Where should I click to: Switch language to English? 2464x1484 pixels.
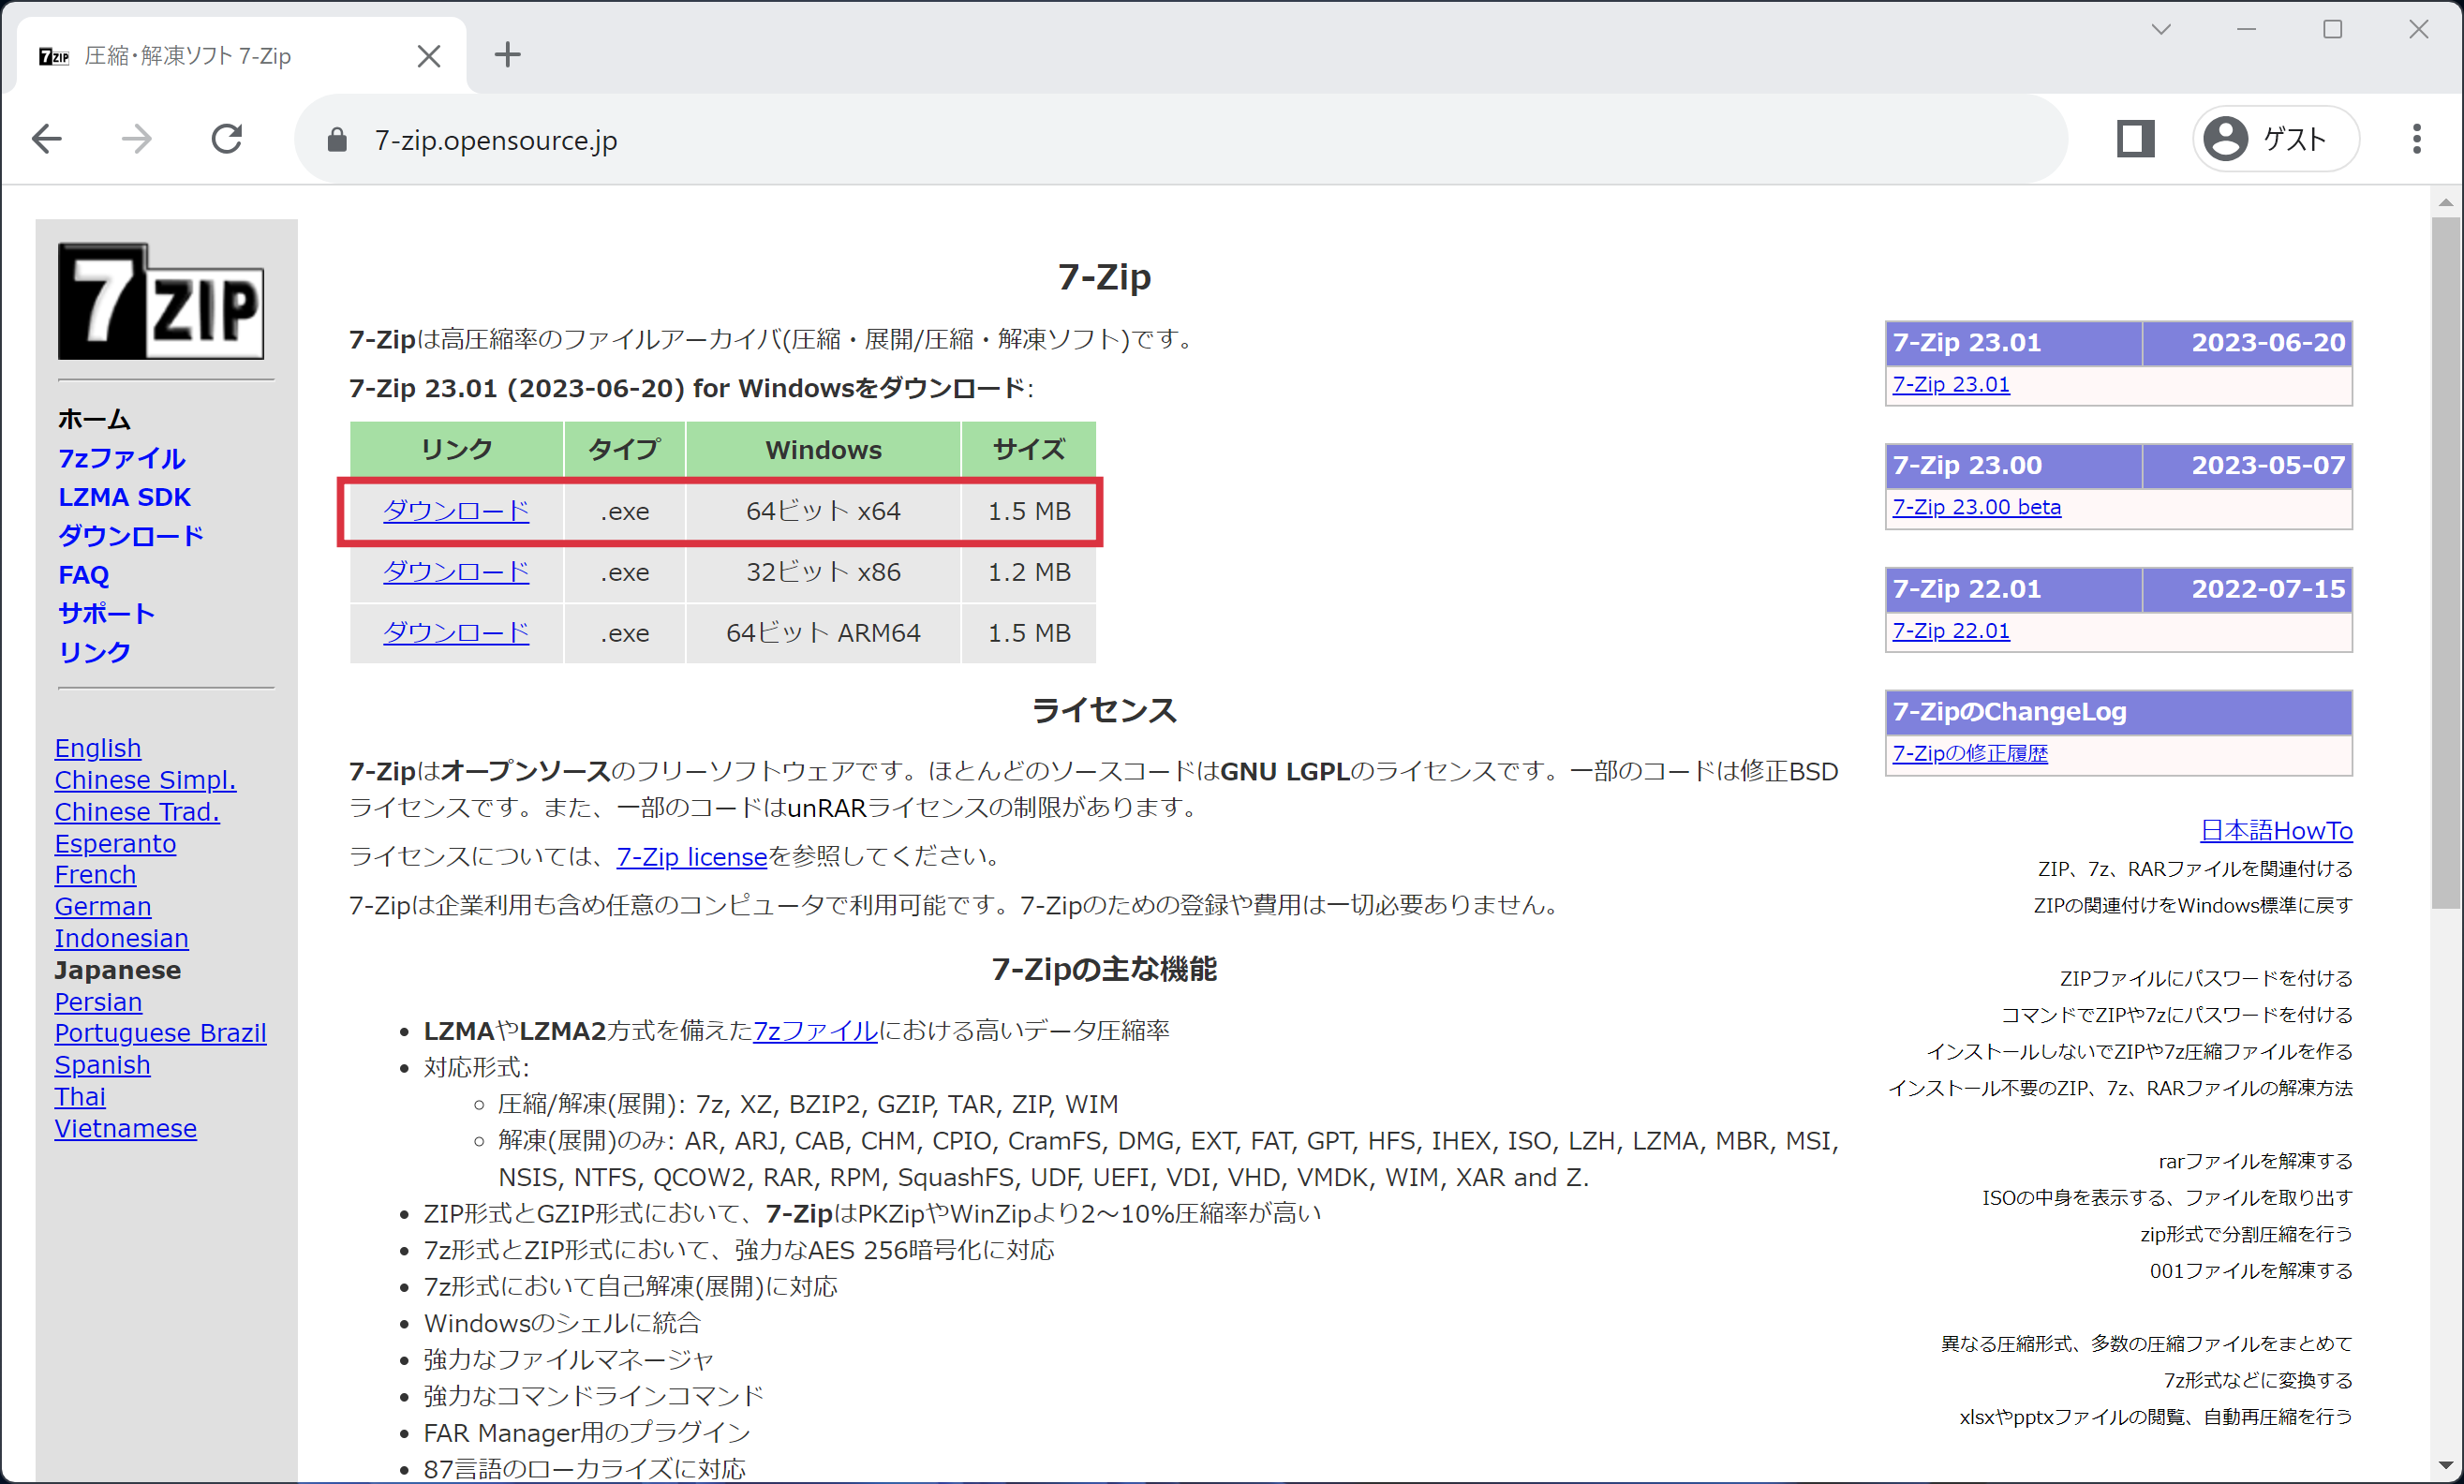click(x=98, y=748)
